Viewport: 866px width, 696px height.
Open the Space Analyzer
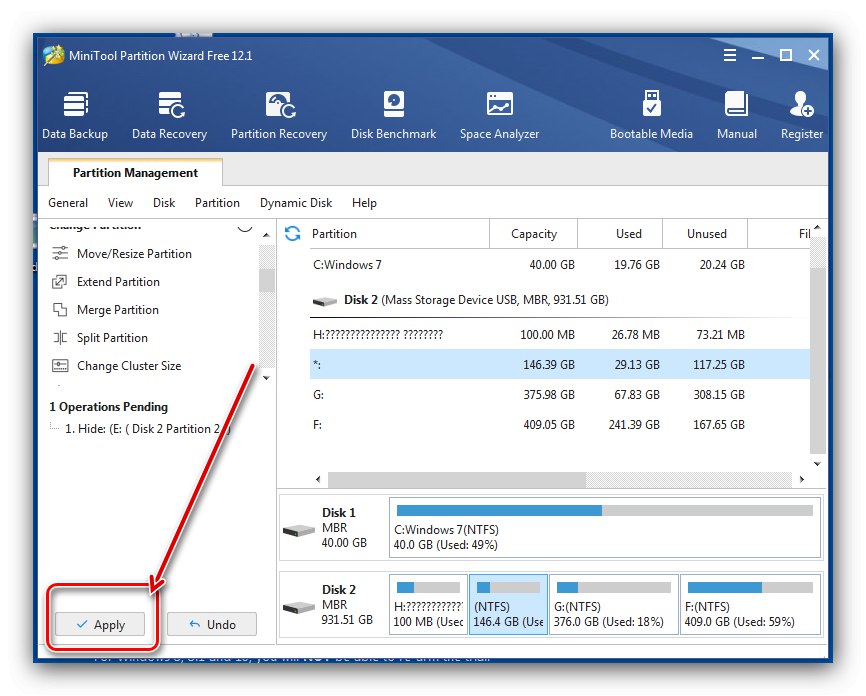499,115
